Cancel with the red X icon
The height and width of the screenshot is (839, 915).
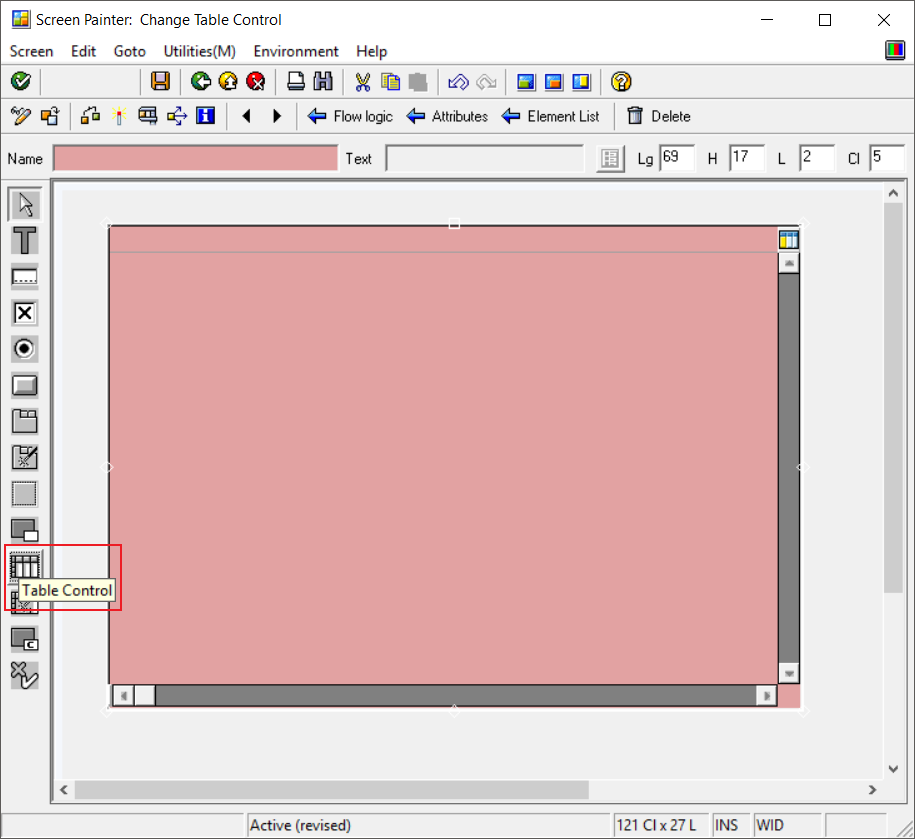[x=256, y=81]
